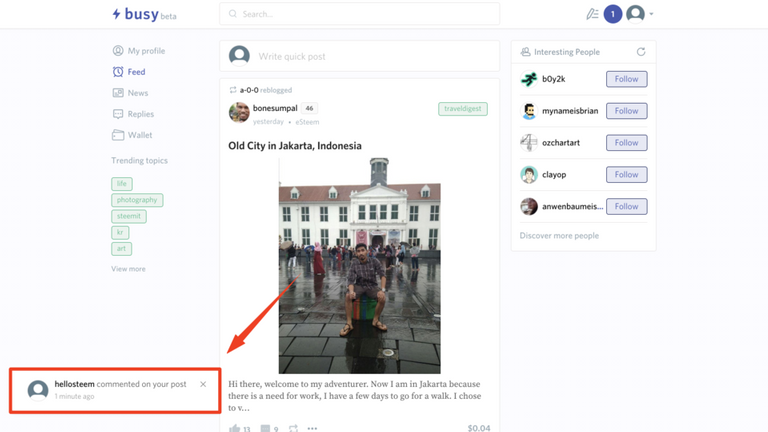
Task: Click the search magnifier icon
Action: tap(233, 14)
